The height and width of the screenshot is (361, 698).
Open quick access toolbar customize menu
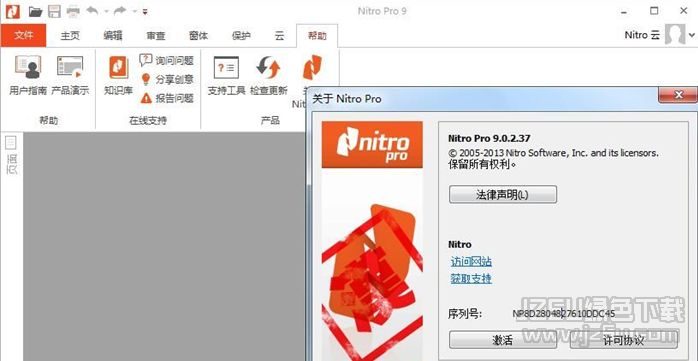point(145,12)
